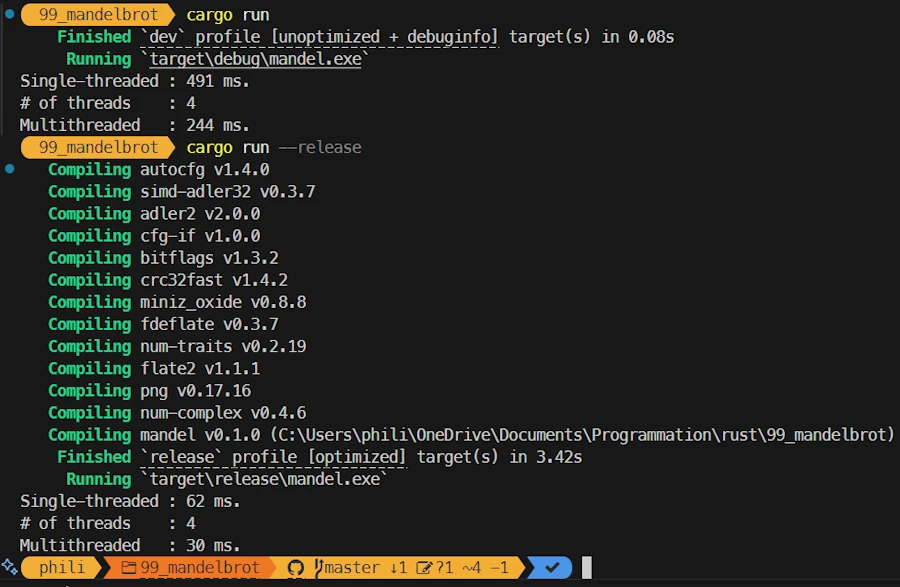
Task: Click the blue checkmark status segment
Action: pyautogui.click(x=551, y=567)
